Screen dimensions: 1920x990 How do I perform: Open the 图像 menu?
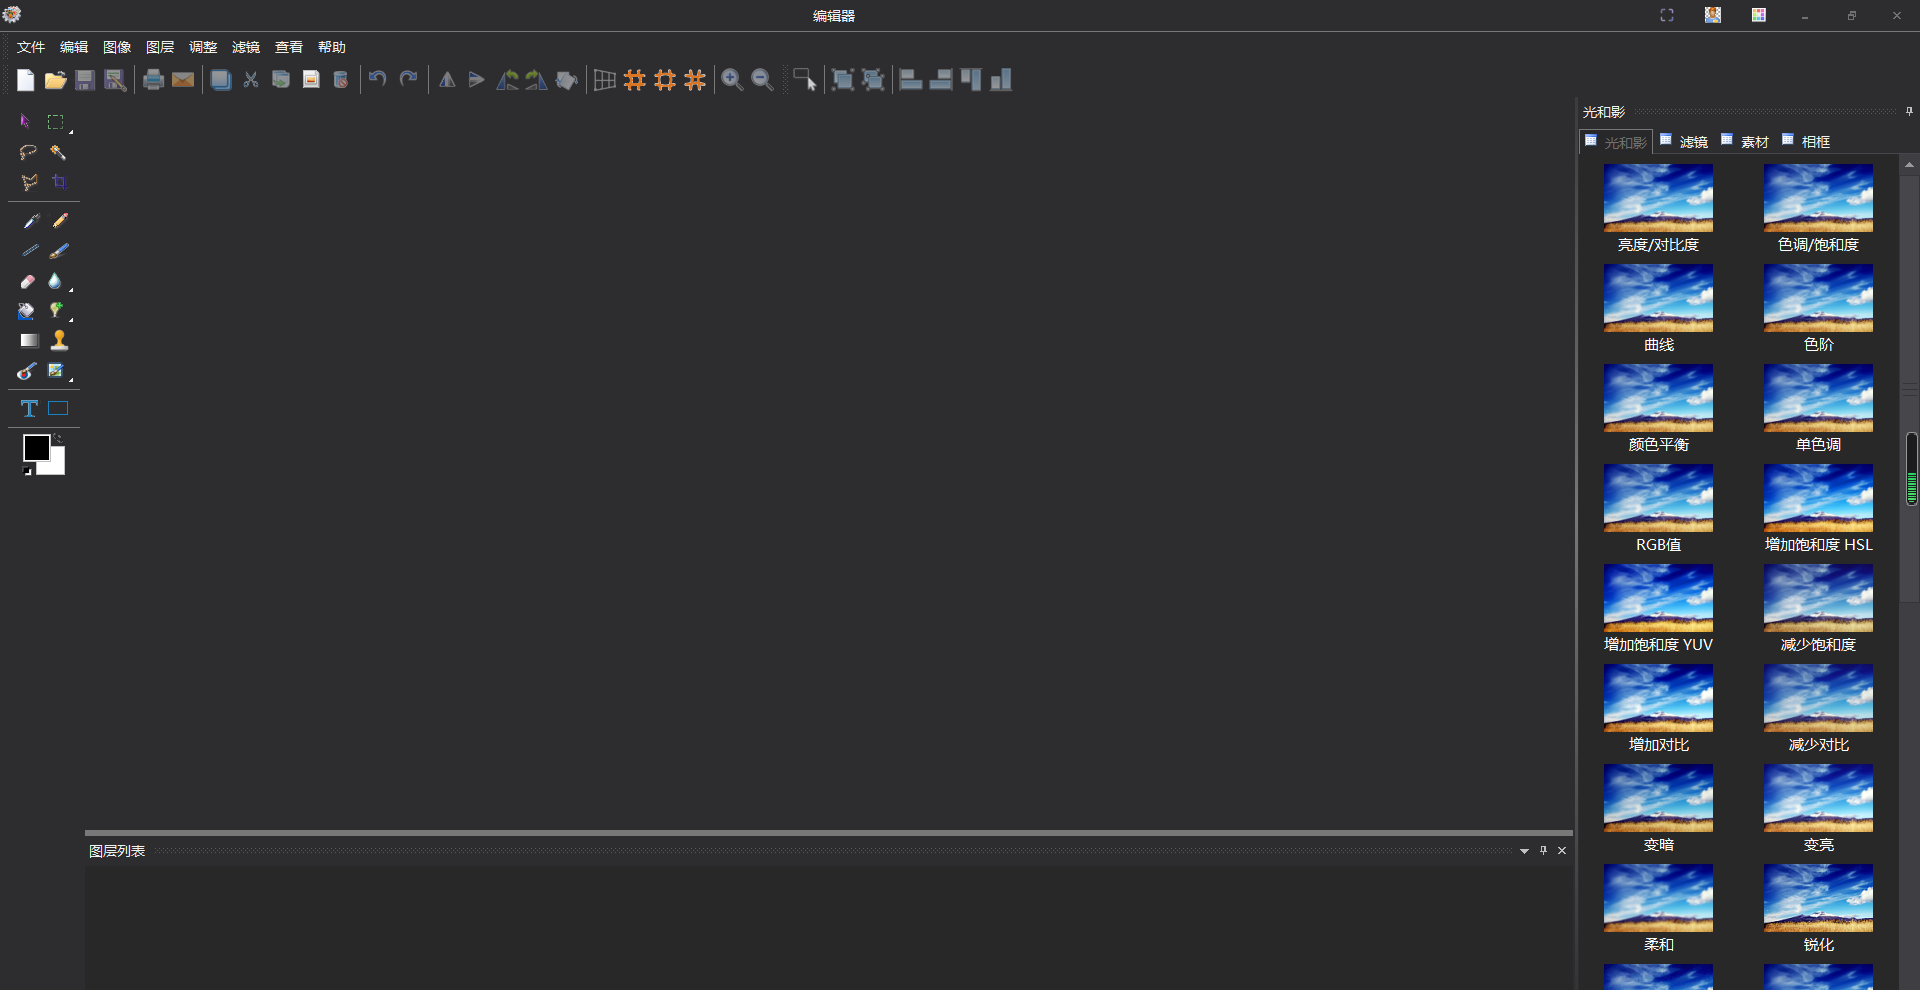[x=117, y=47]
